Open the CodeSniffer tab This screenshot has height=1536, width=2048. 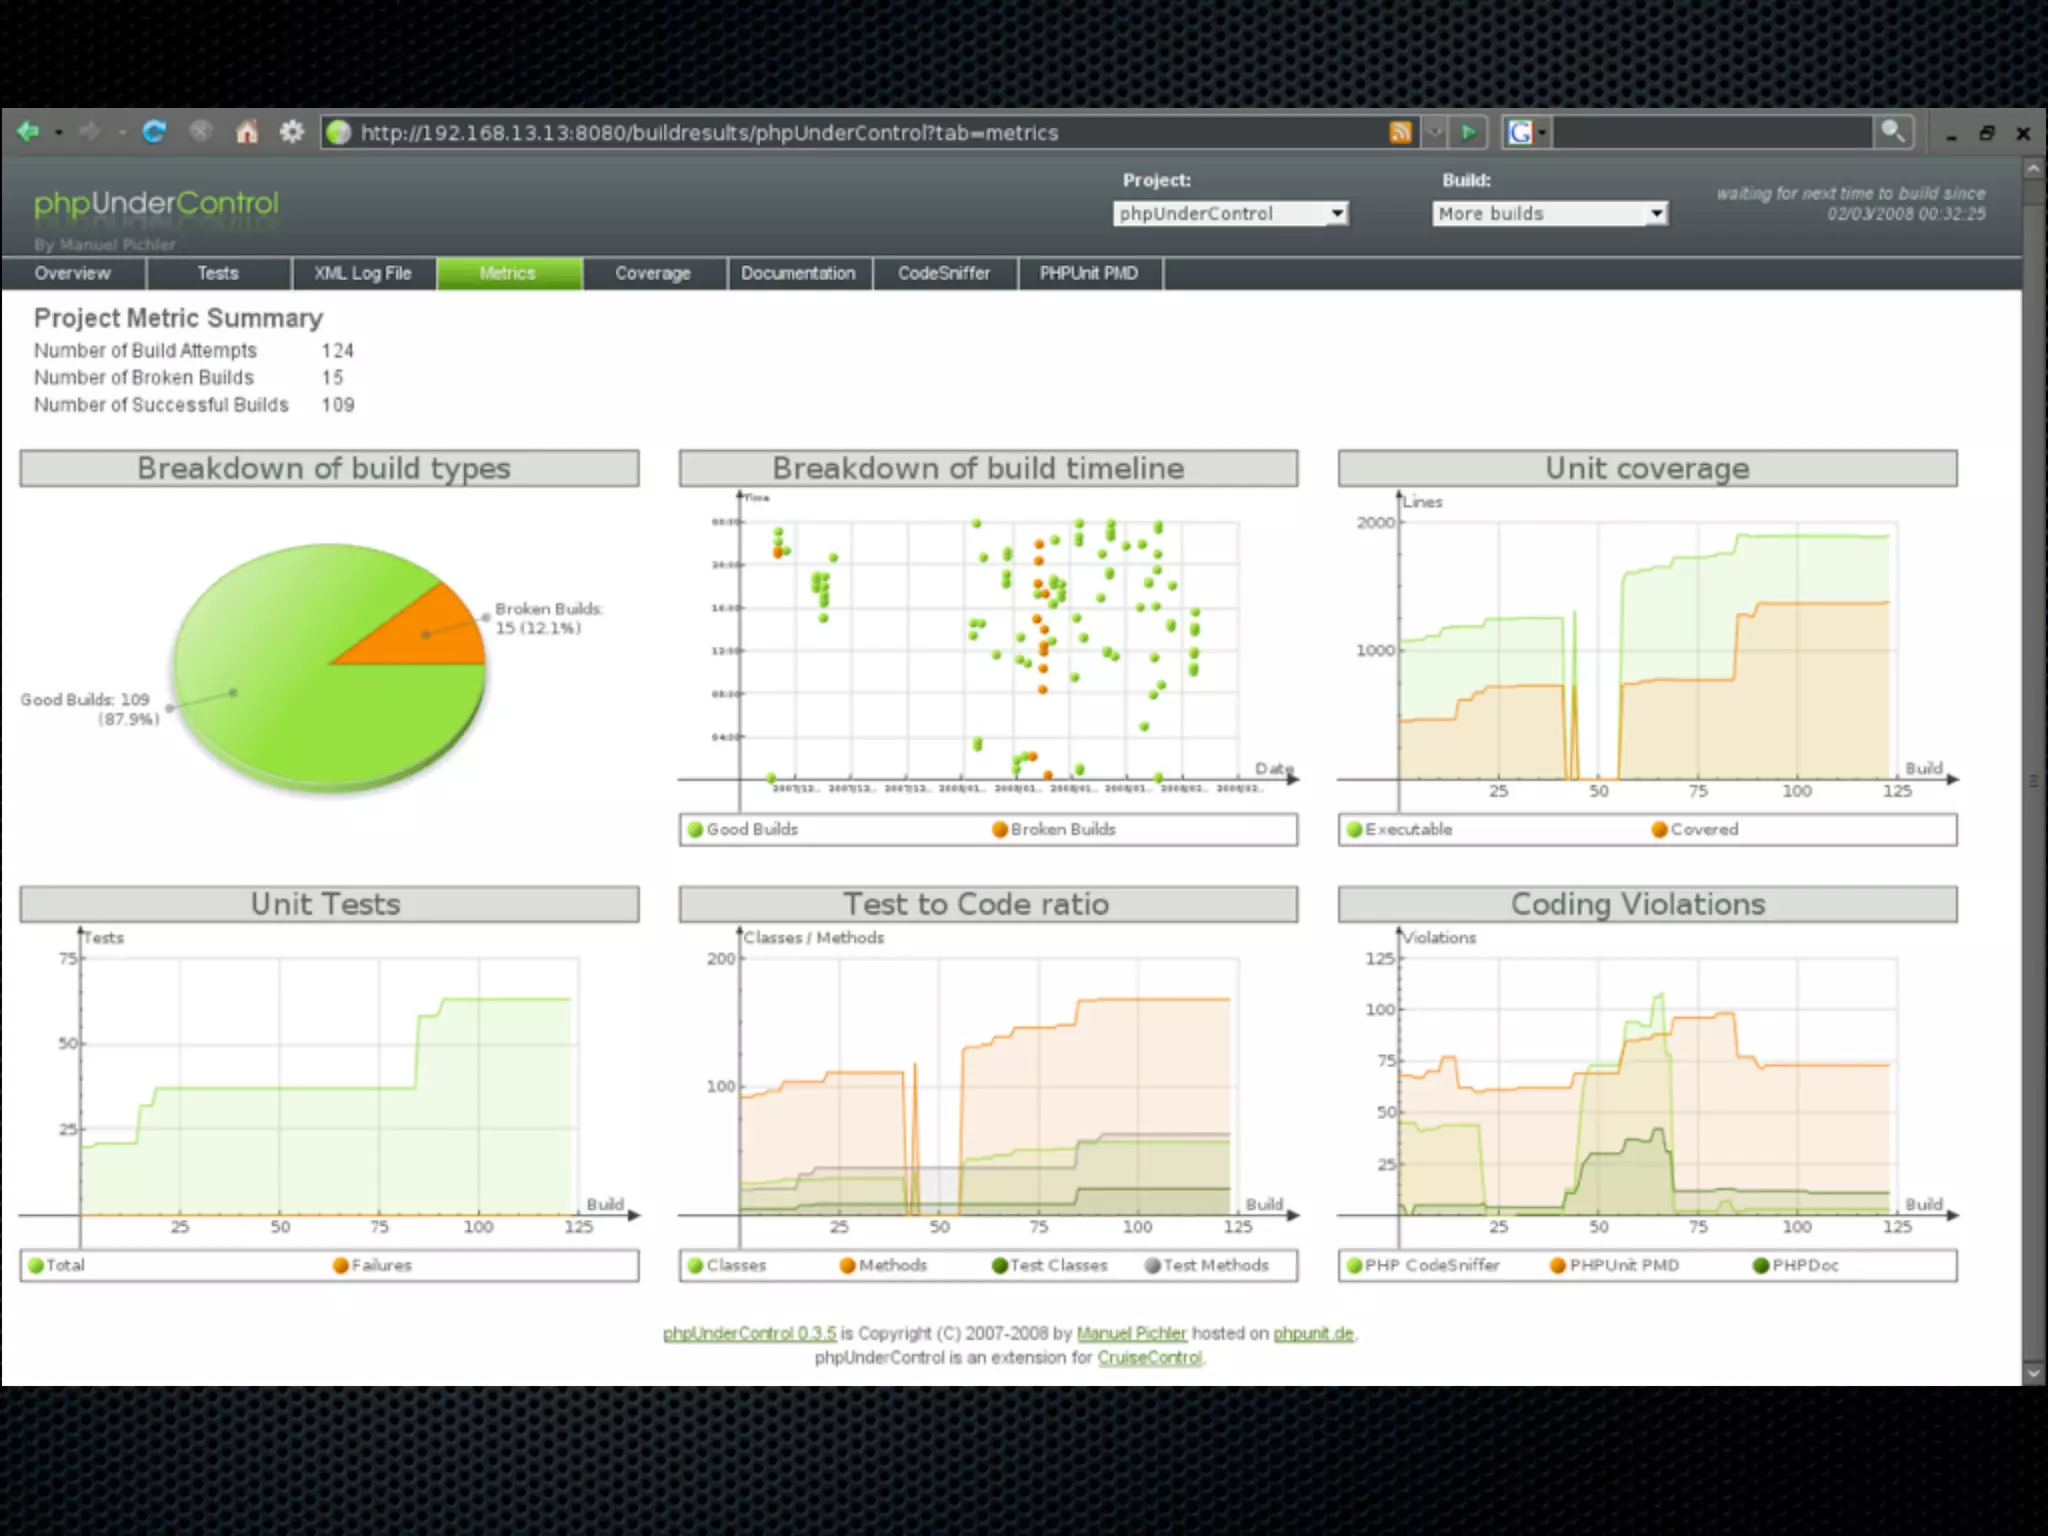point(943,273)
